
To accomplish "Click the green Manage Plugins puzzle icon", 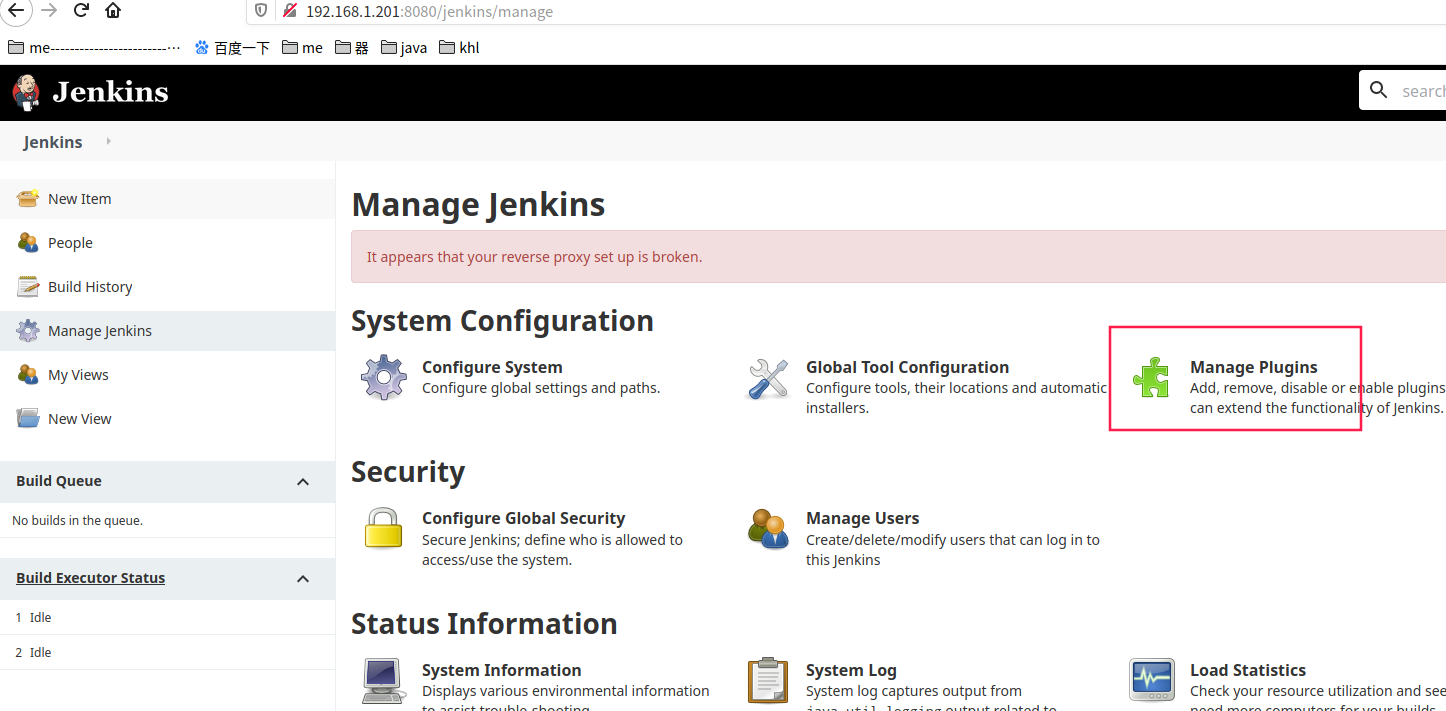I will pyautogui.click(x=1151, y=378).
